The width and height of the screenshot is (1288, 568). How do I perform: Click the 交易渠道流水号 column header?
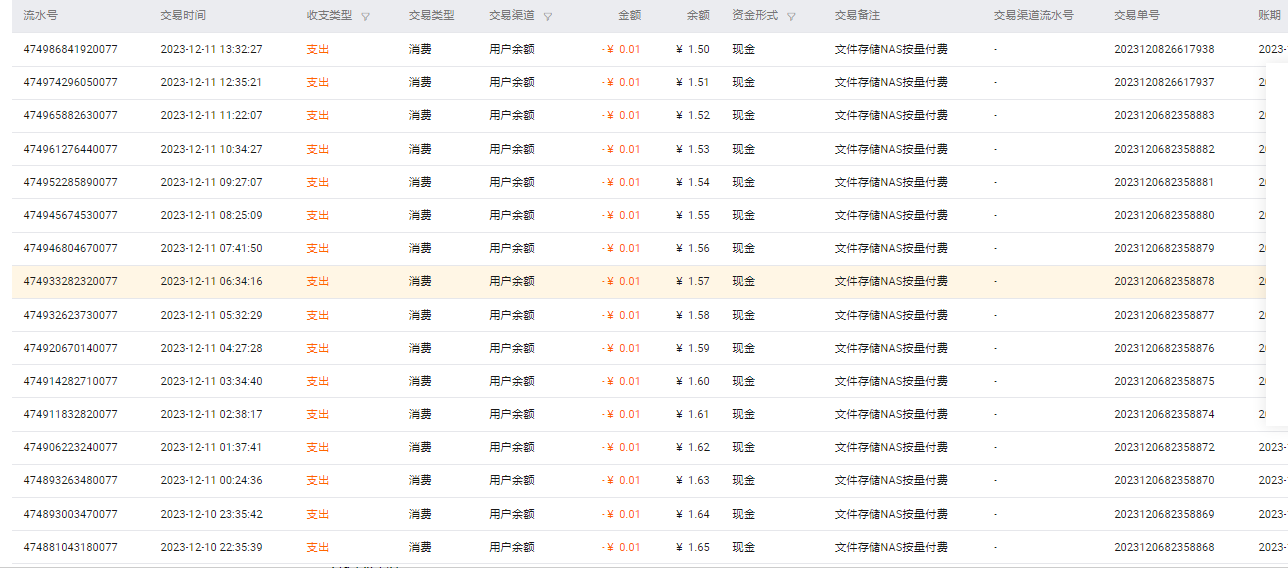1034,16
